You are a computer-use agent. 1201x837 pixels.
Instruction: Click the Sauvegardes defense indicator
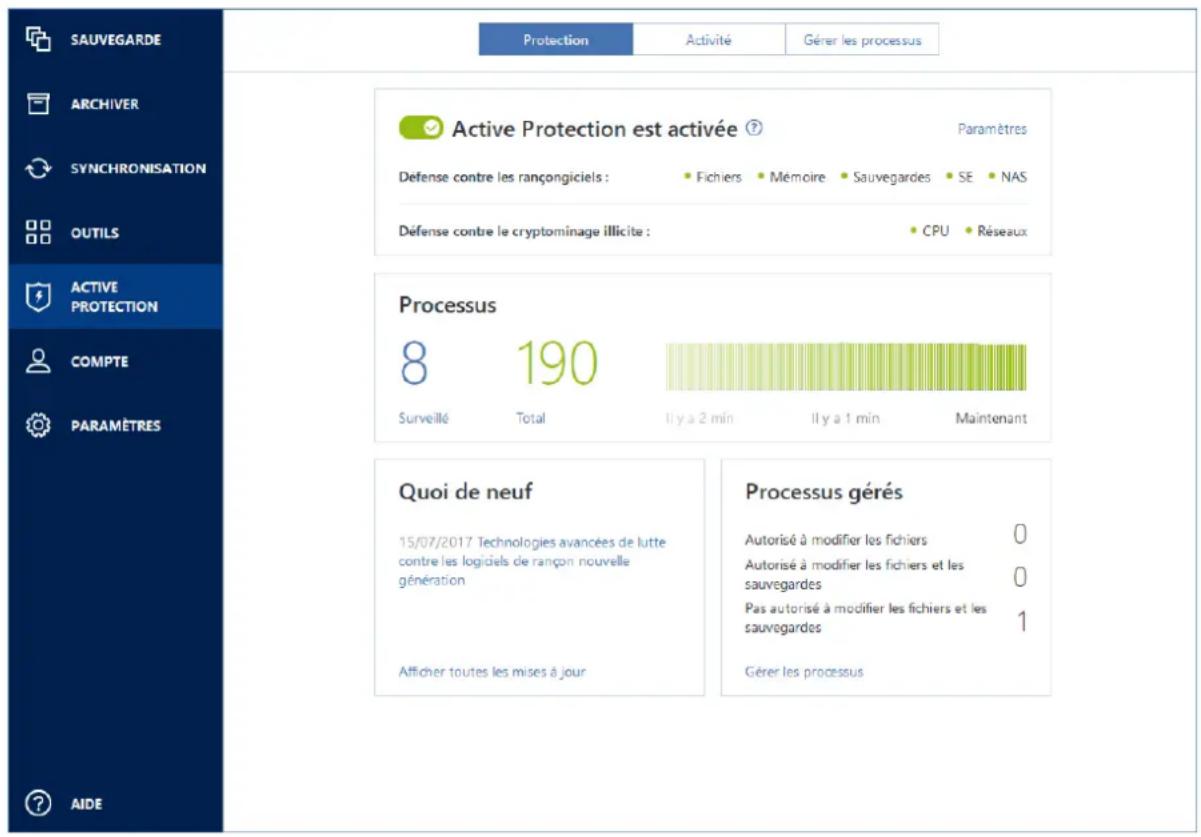click(x=886, y=177)
